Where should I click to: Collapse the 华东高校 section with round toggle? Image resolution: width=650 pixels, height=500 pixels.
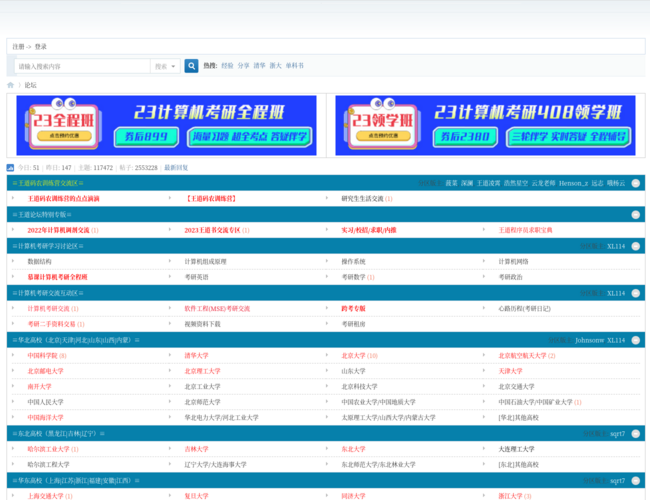[635, 481]
